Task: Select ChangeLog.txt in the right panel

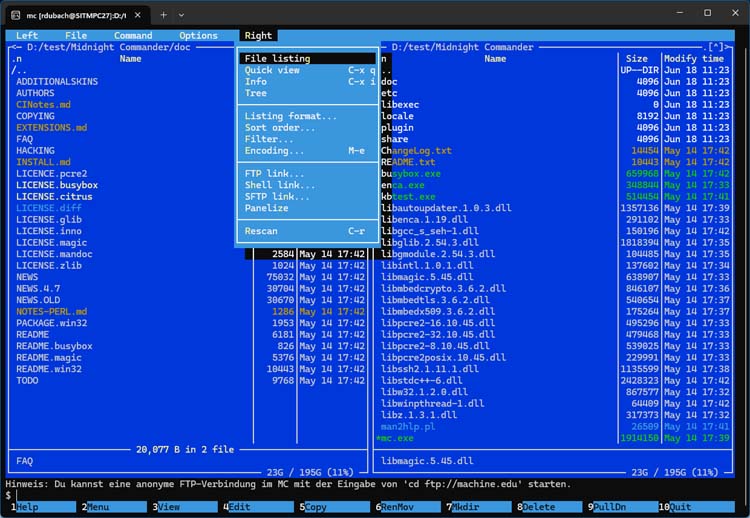Action: click(416, 150)
